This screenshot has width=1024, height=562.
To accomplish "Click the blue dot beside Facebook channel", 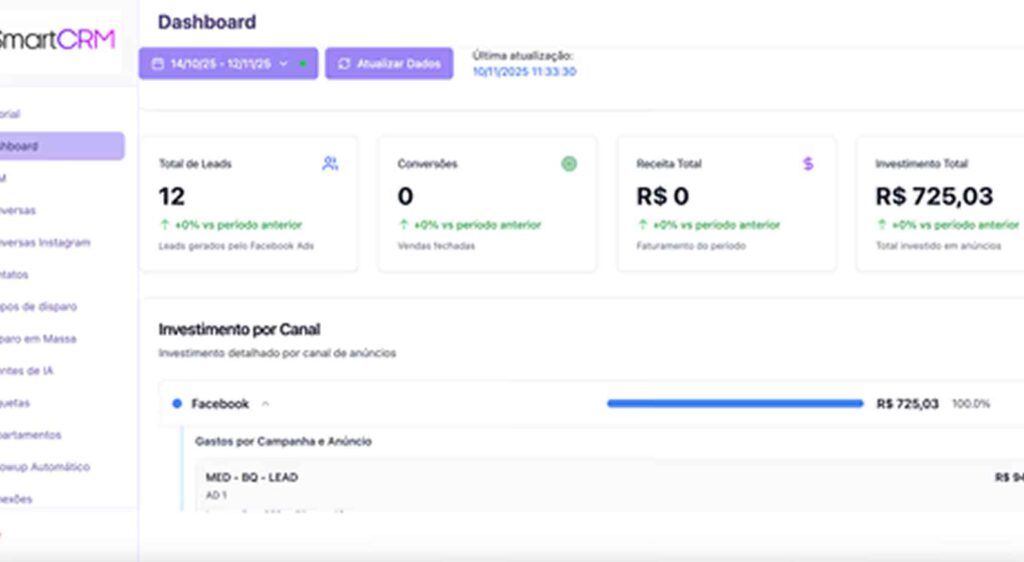I will 177,404.
